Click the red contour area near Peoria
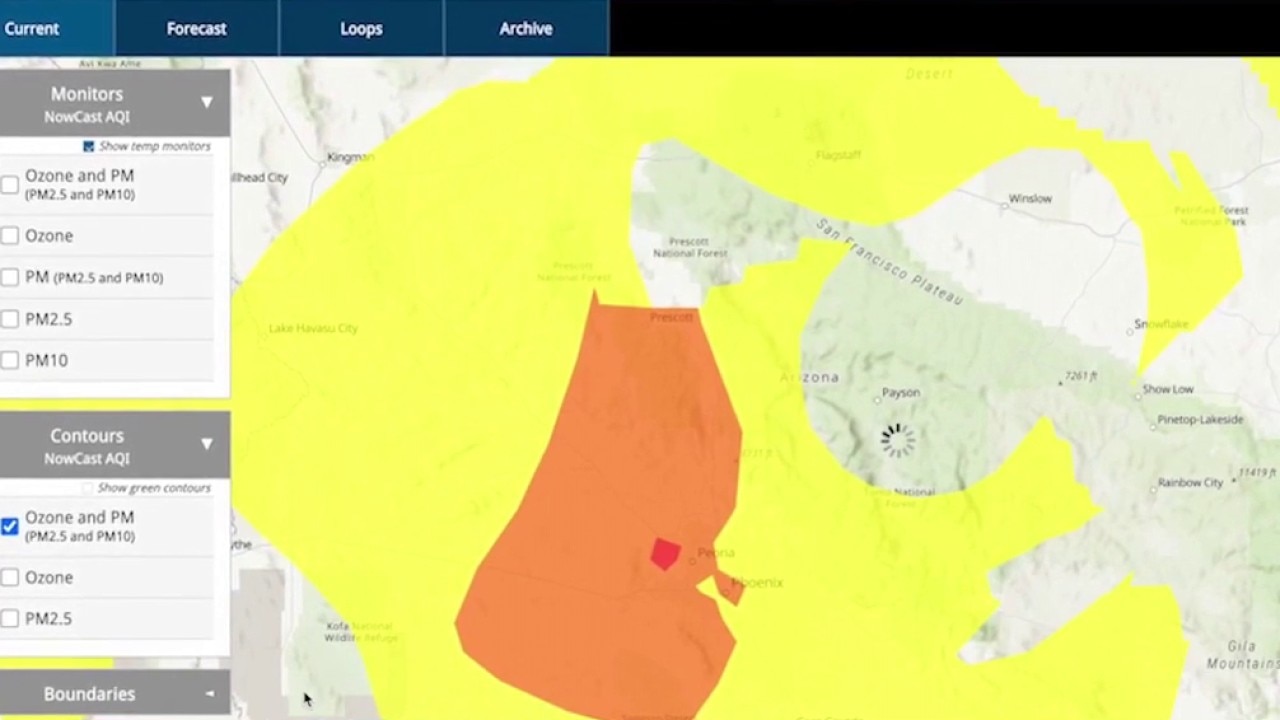The width and height of the screenshot is (1280, 720). click(x=665, y=553)
